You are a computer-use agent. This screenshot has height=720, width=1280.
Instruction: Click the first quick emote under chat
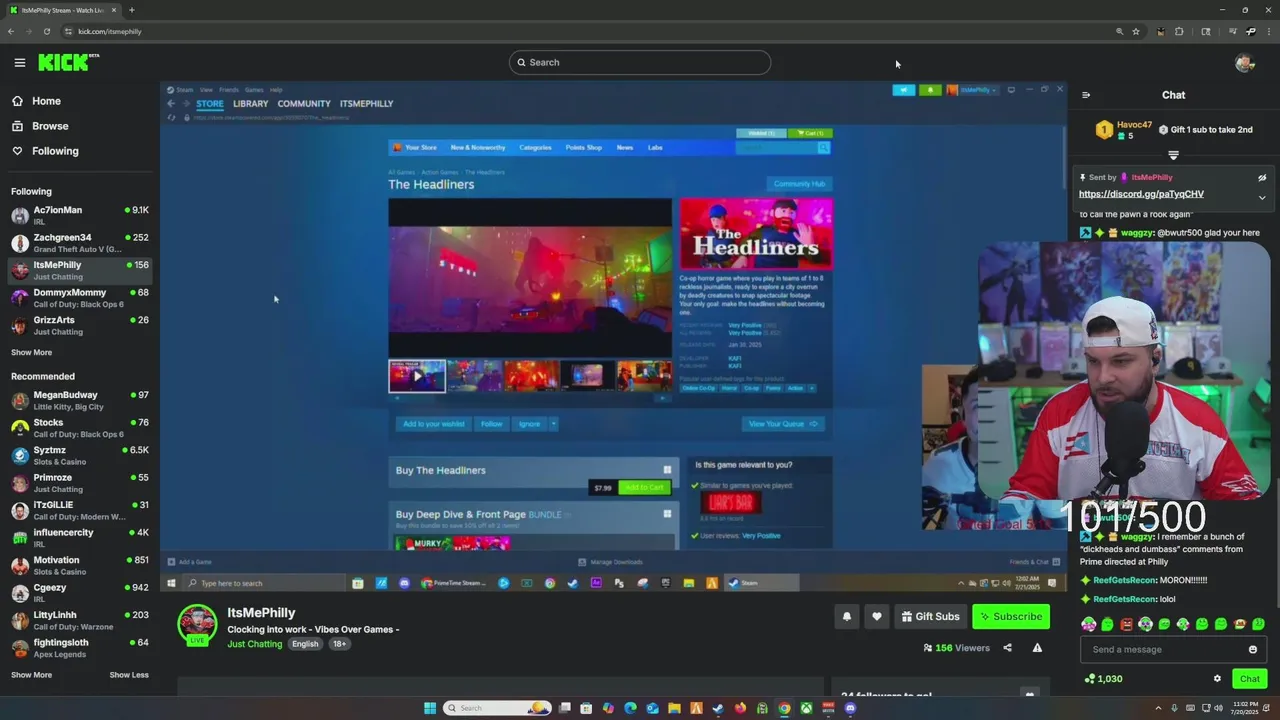(1088, 624)
